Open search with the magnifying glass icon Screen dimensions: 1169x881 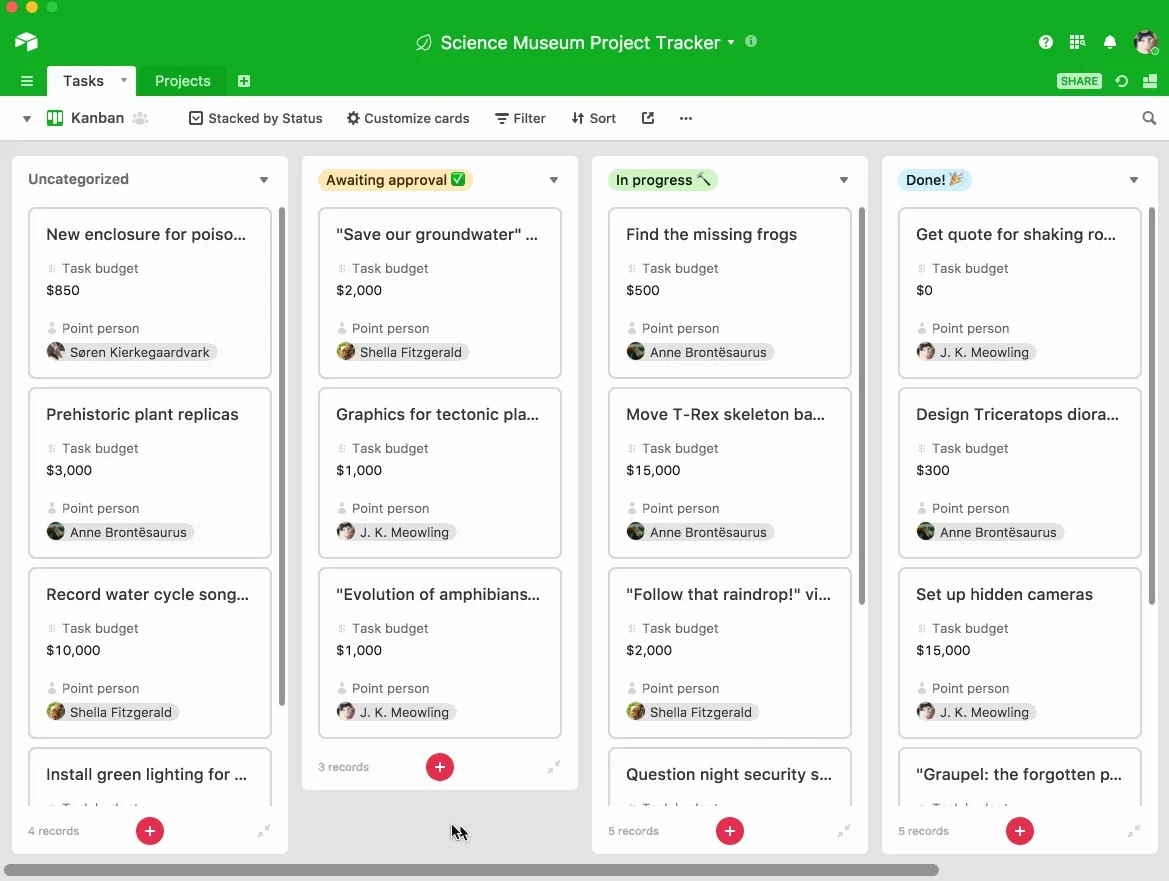pos(1147,118)
